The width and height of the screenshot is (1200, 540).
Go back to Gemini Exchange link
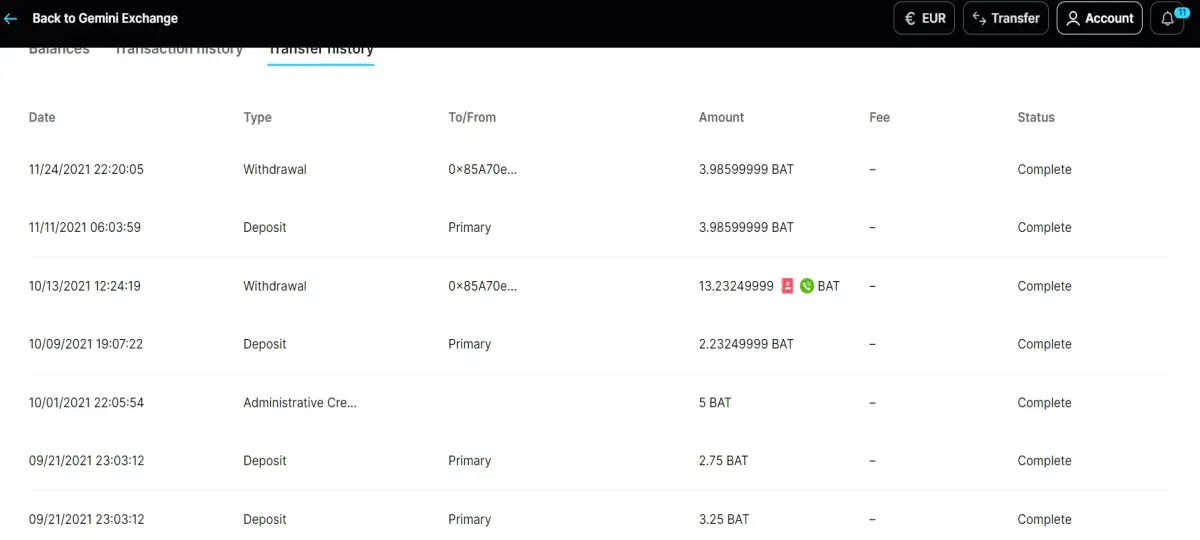point(105,18)
